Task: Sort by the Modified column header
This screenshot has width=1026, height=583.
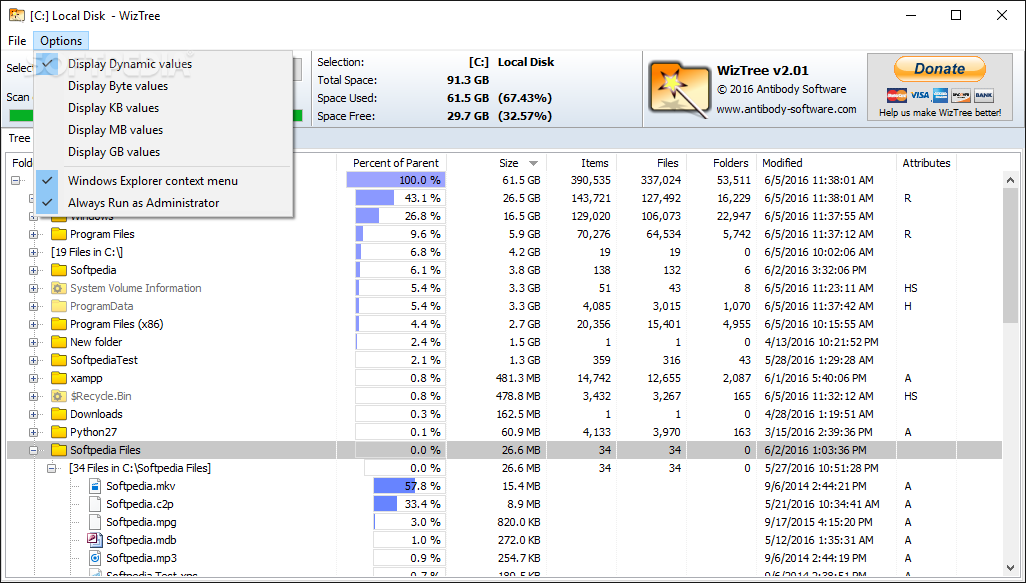Action: (826, 163)
